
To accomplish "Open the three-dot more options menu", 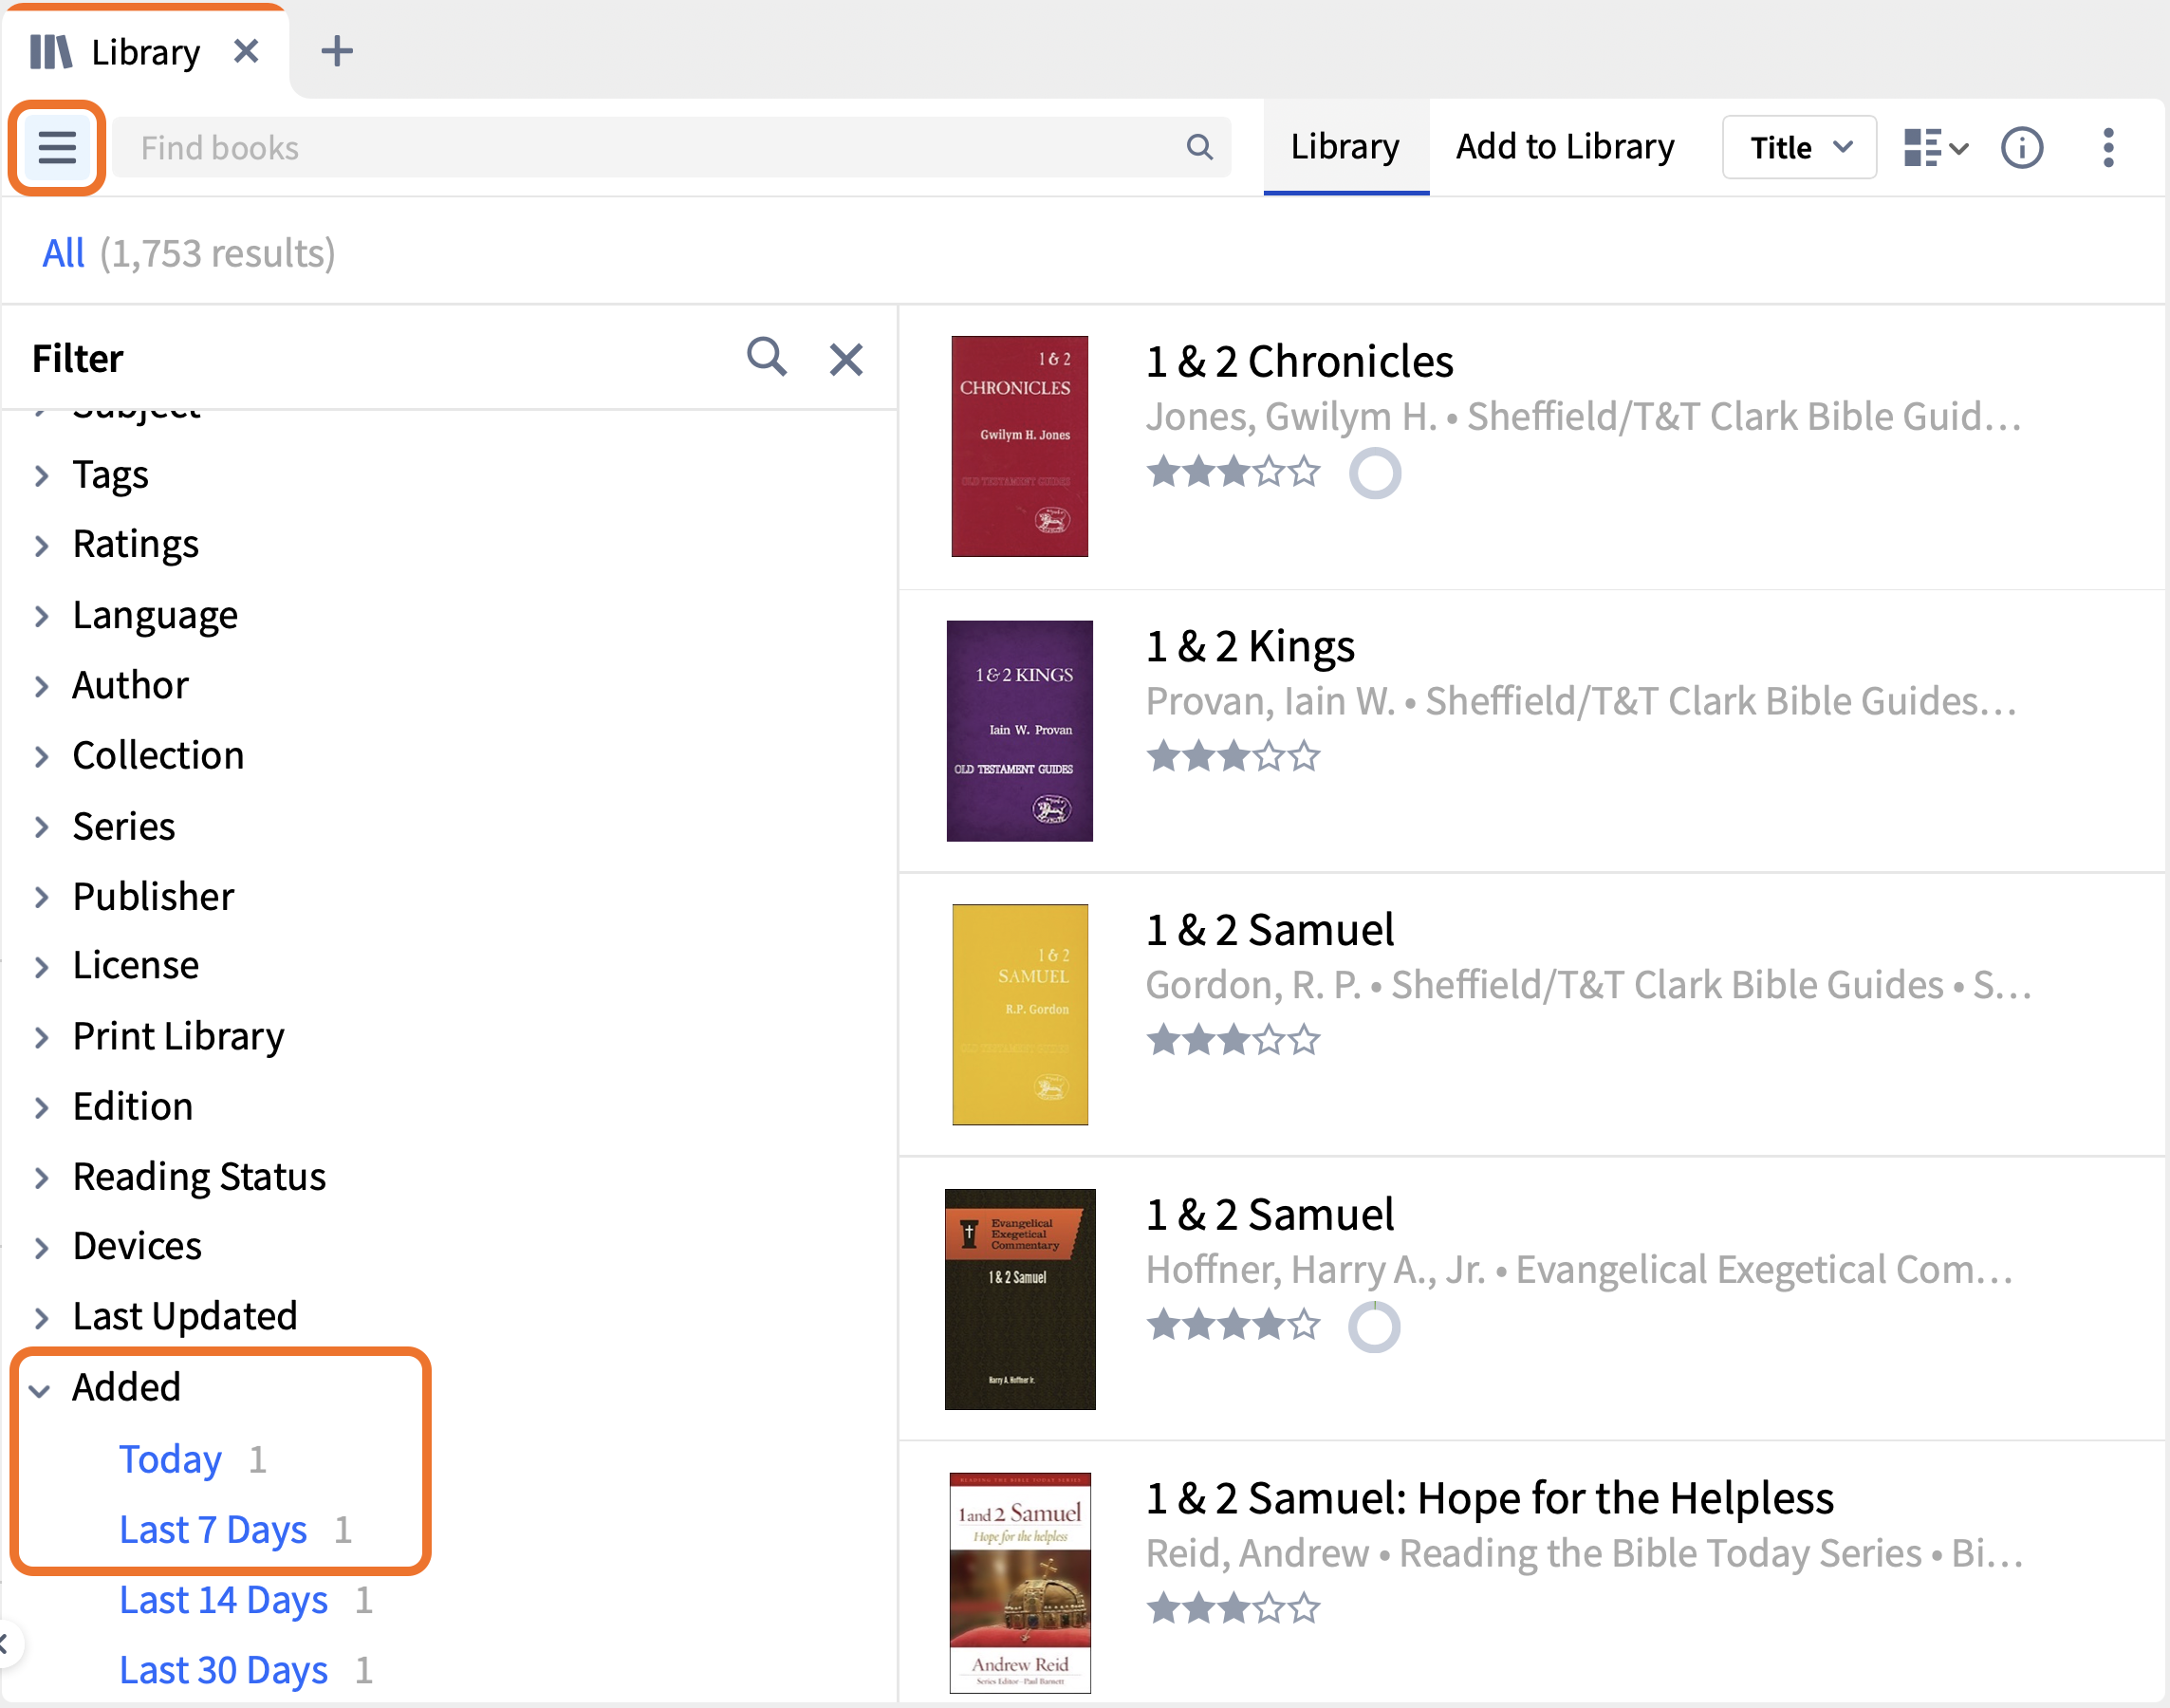I will pos(2108,148).
